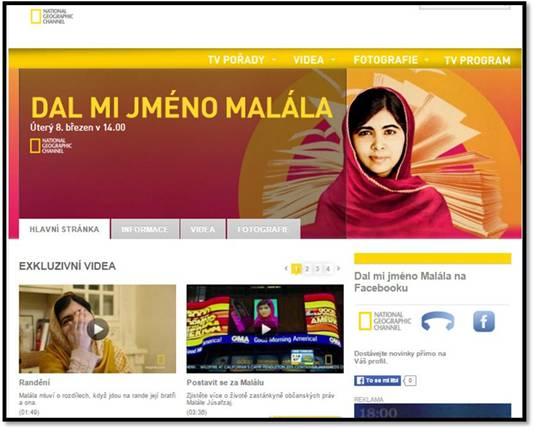Screen dimensions: 534x428
Task: Click the EXKLUZIVNÍ VIDEA heading
Action: [x=67, y=266]
